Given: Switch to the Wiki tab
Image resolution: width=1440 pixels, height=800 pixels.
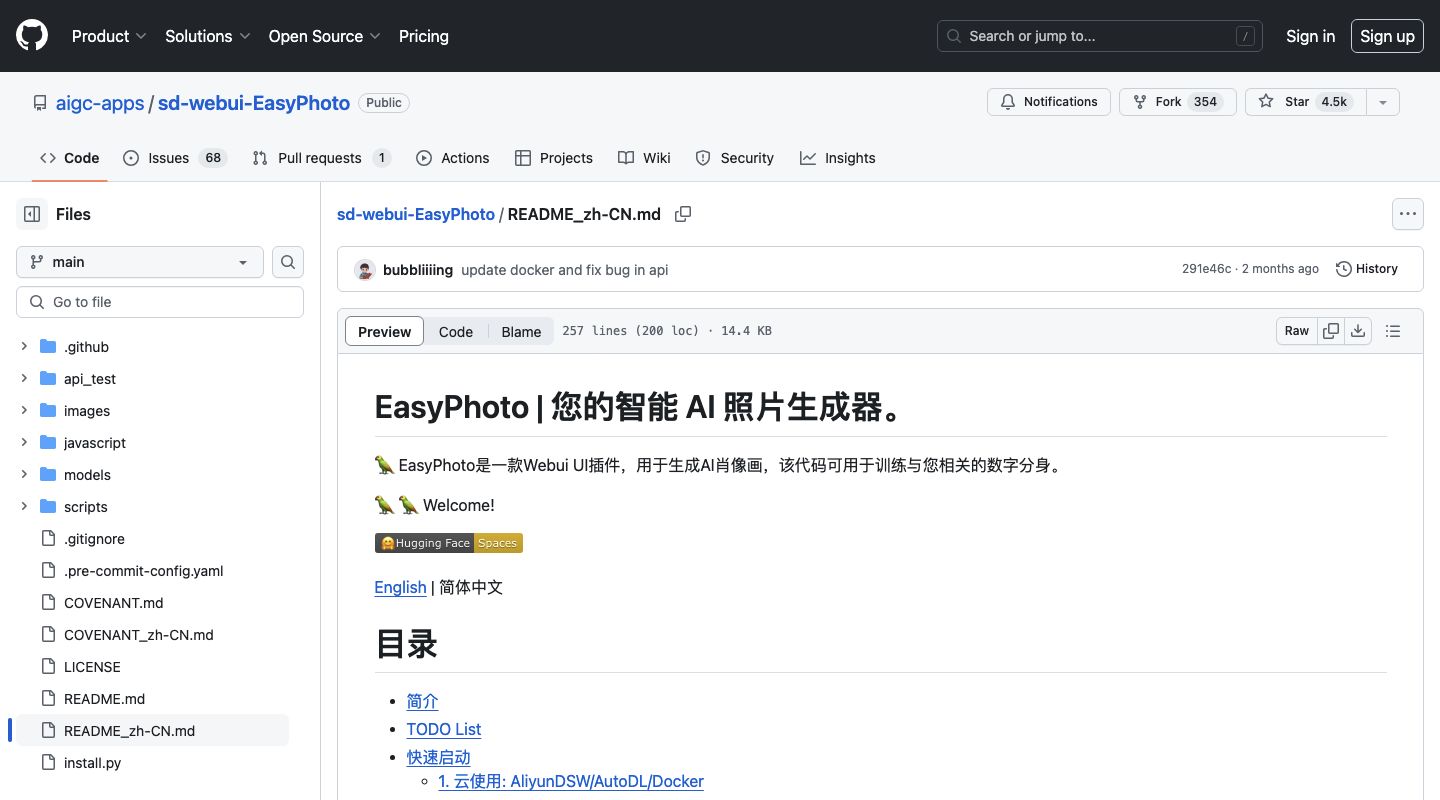Looking at the screenshot, I should click(x=644, y=158).
